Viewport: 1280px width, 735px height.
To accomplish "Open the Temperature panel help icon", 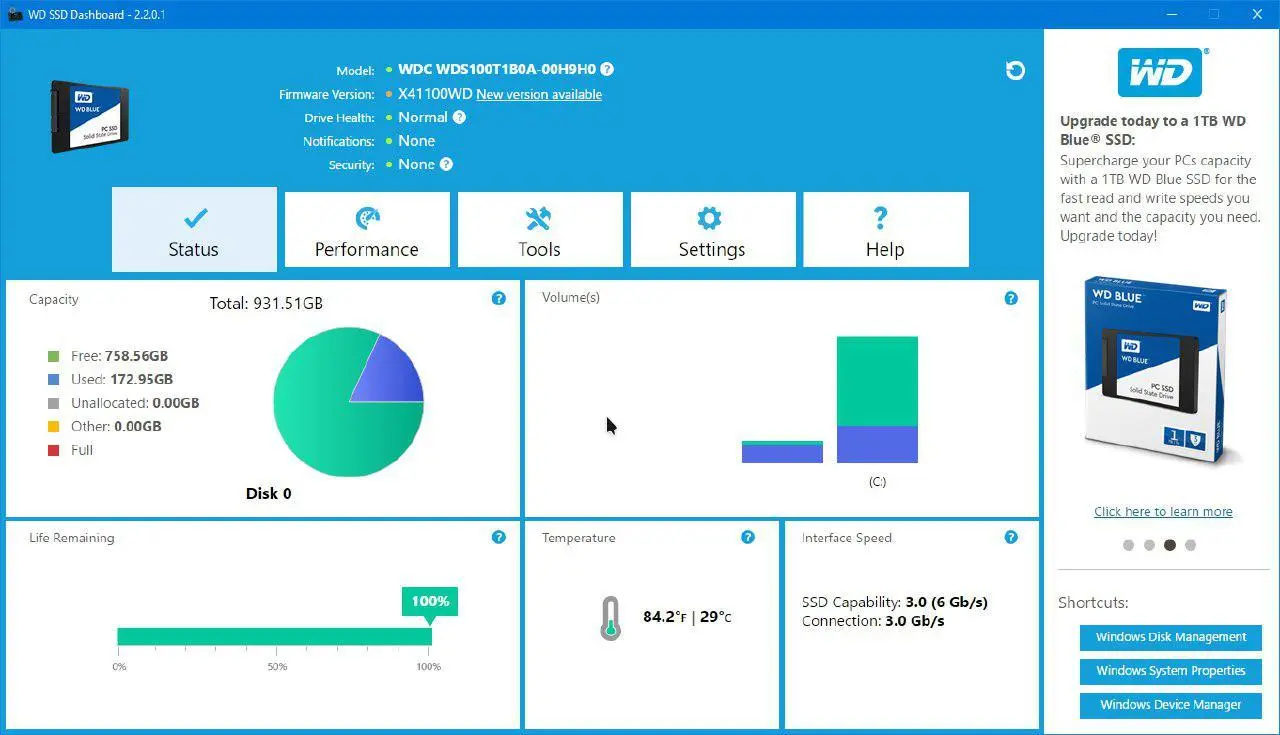I will [748, 537].
